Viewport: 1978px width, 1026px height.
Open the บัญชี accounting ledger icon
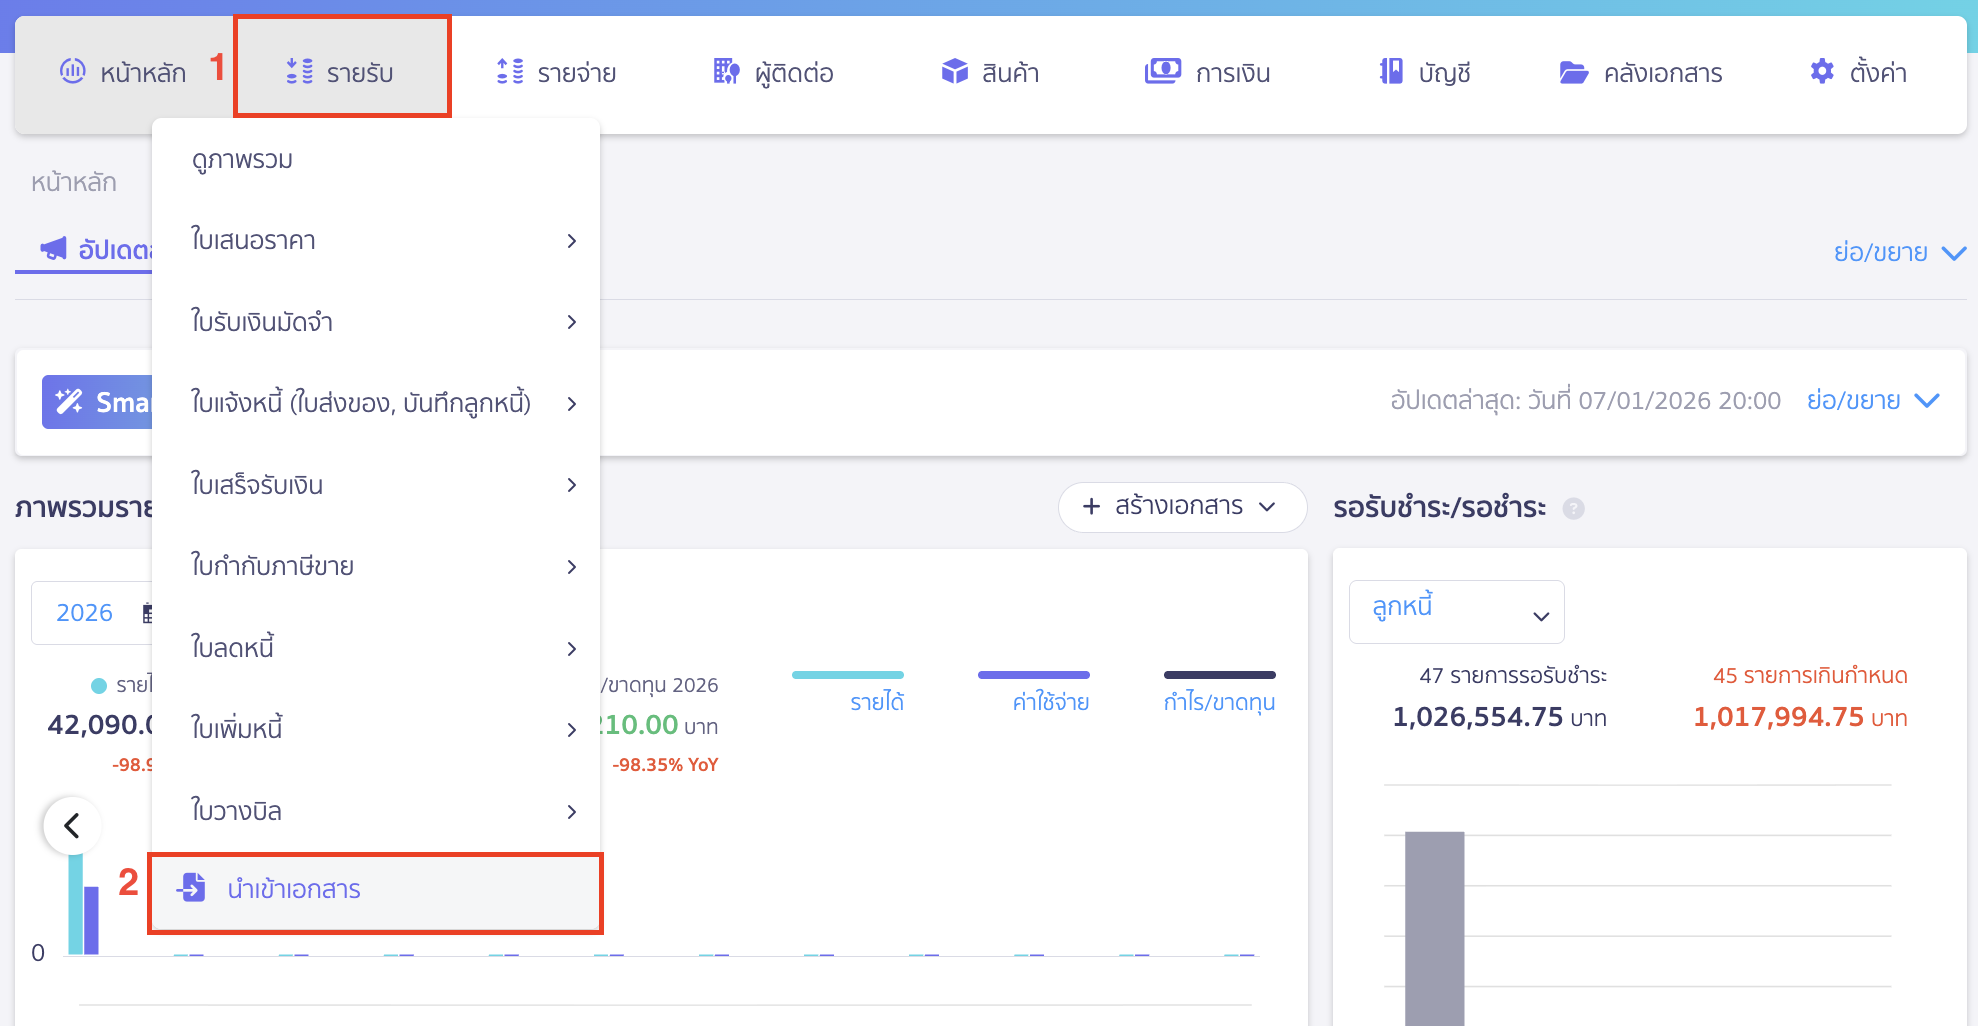click(x=1390, y=71)
